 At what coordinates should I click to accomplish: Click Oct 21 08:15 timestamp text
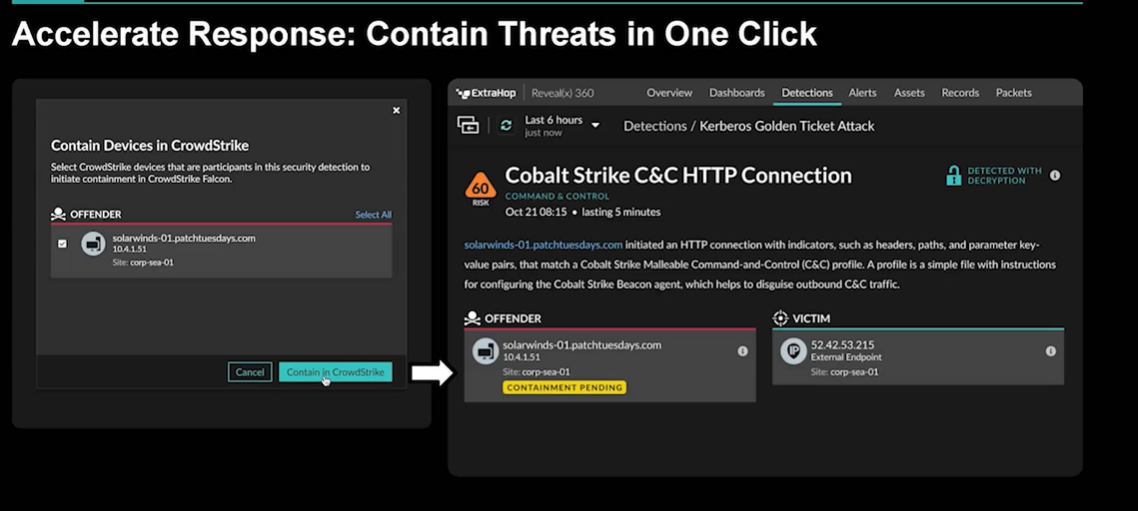(x=537, y=213)
